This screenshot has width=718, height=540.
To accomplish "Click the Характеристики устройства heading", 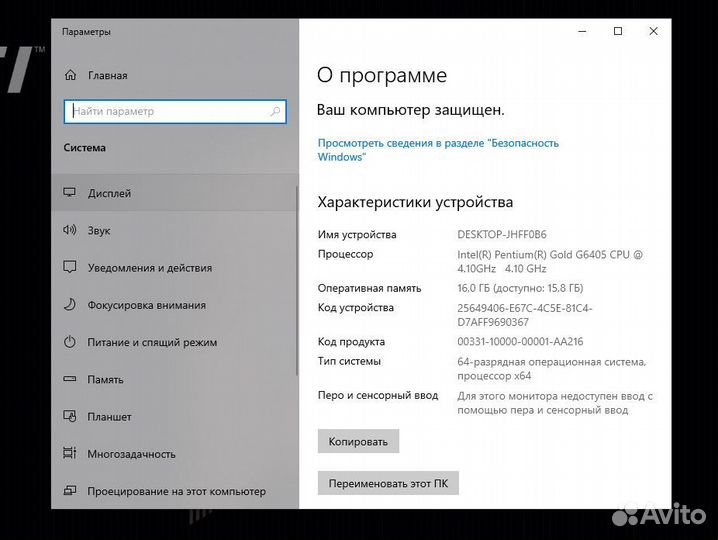I will (415, 202).
